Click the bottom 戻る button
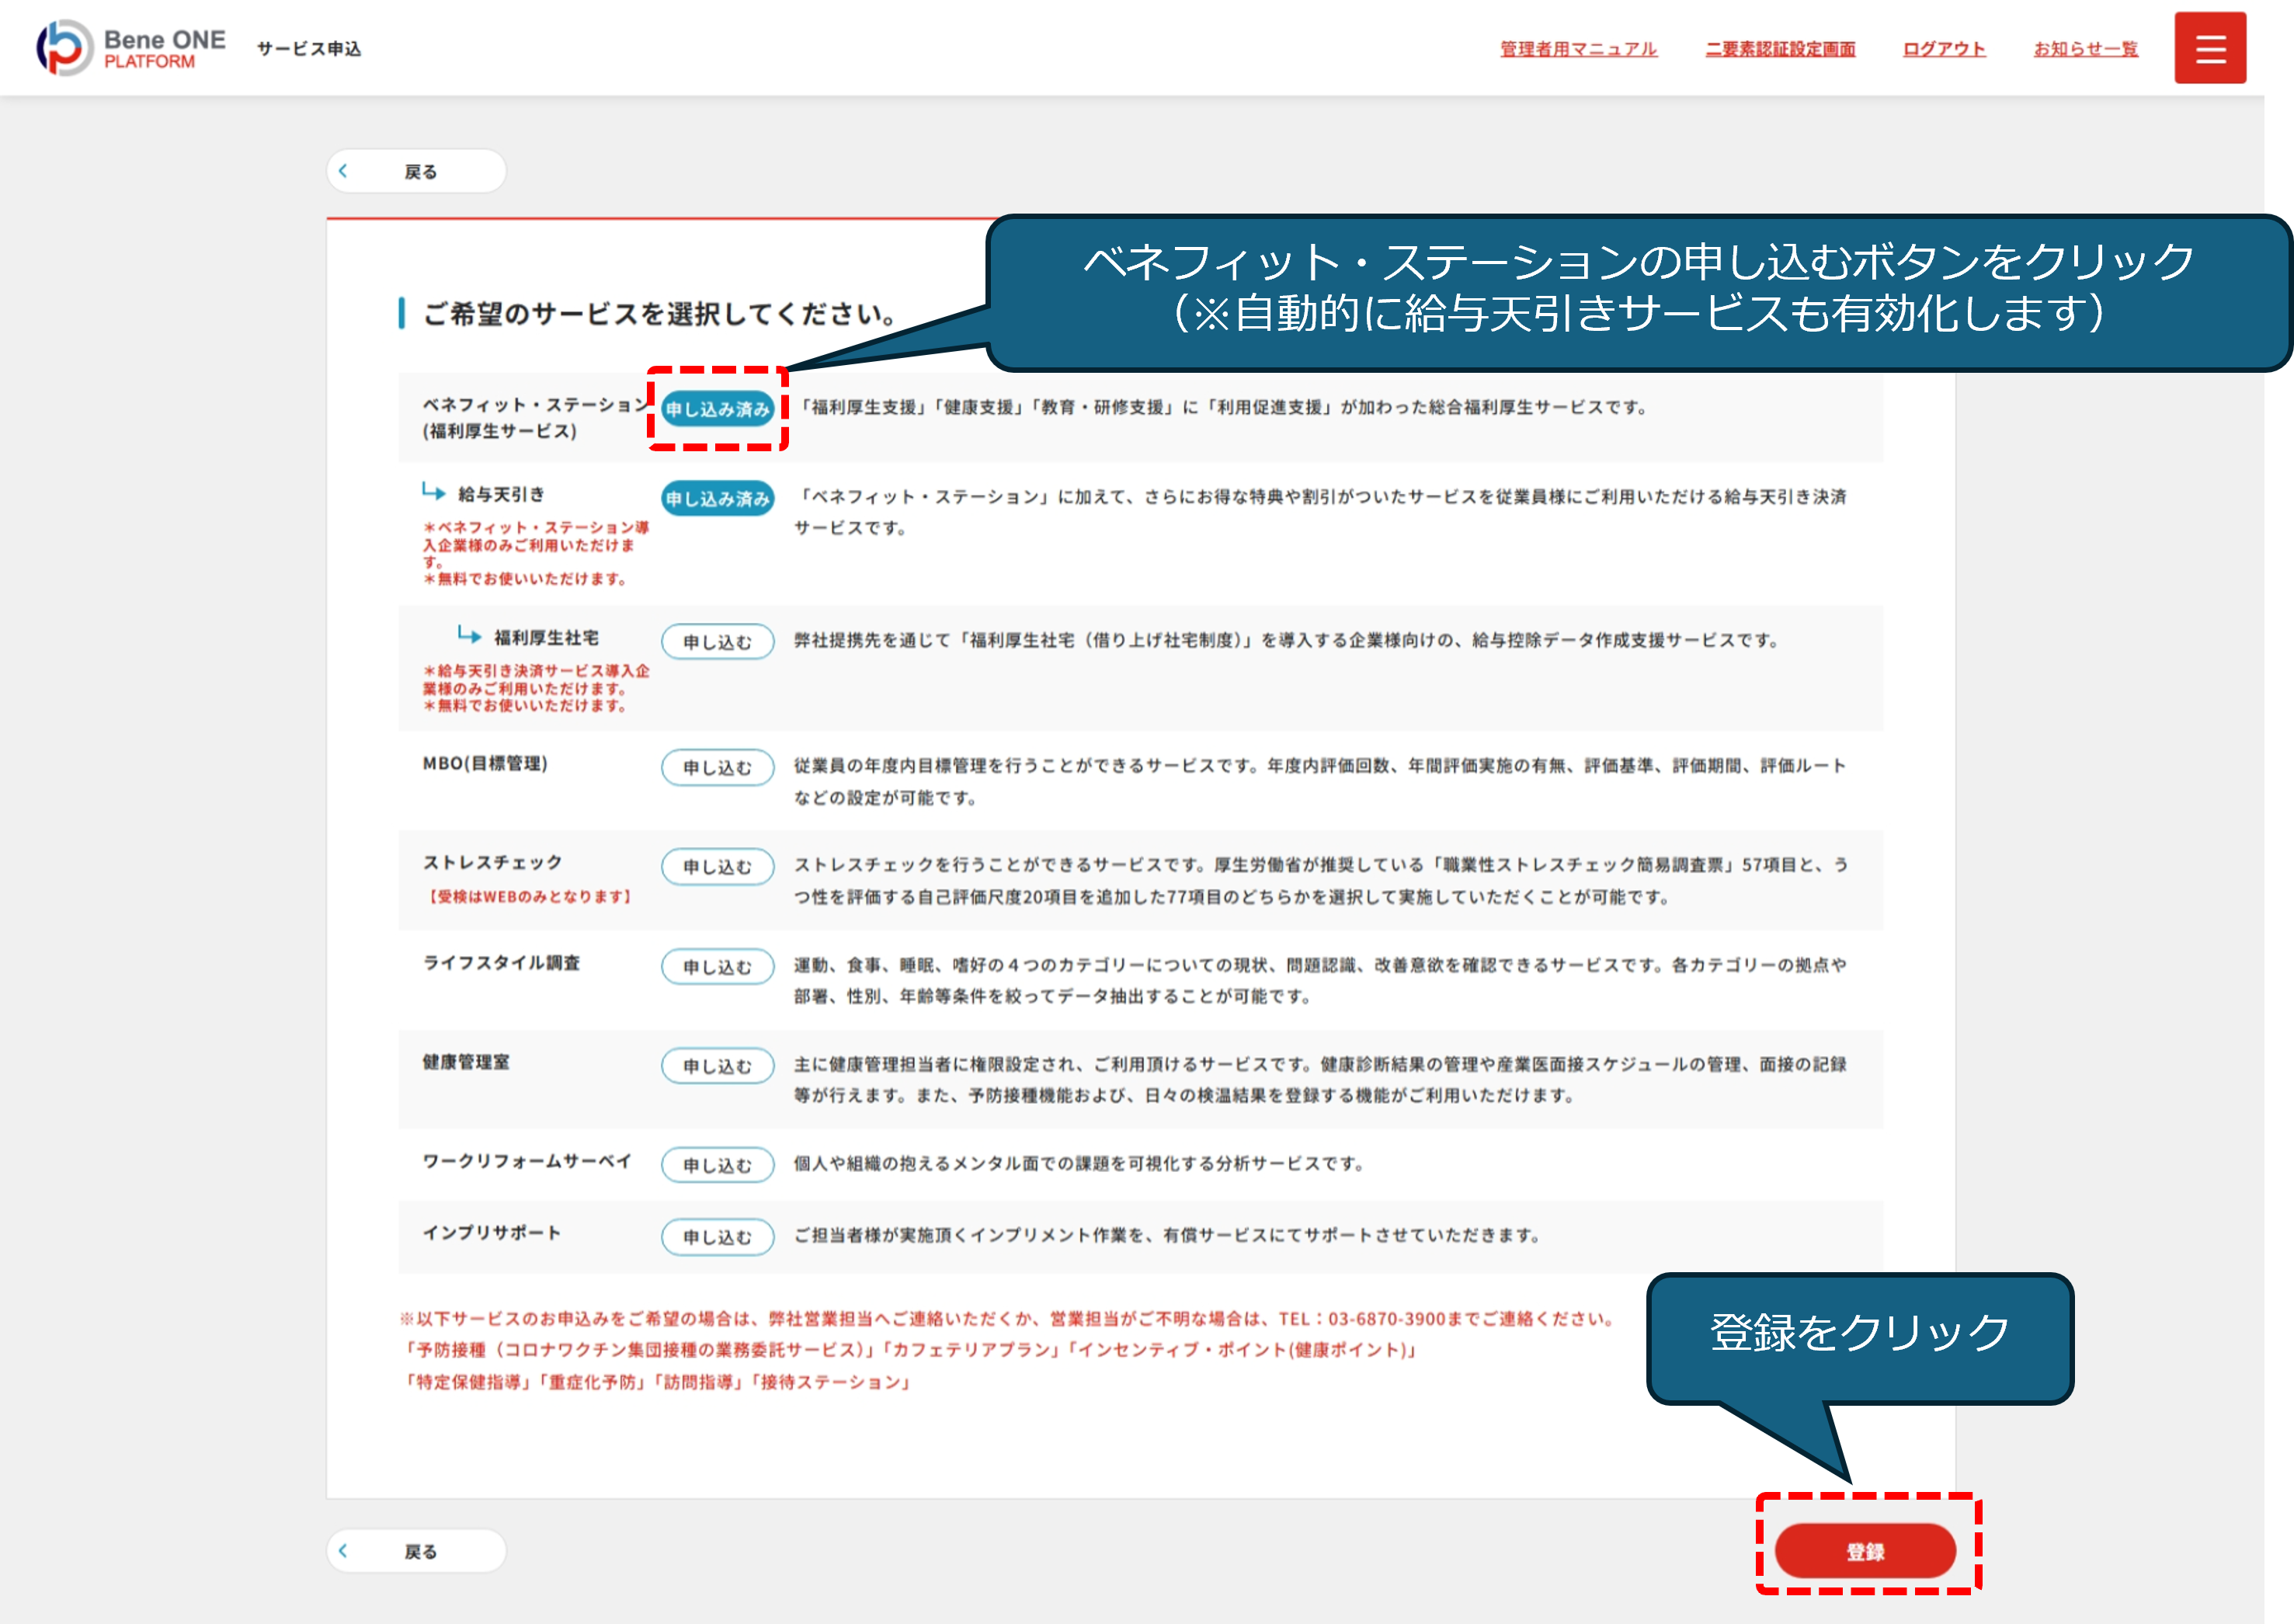This screenshot has width=2294, height=1624. click(416, 1551)
